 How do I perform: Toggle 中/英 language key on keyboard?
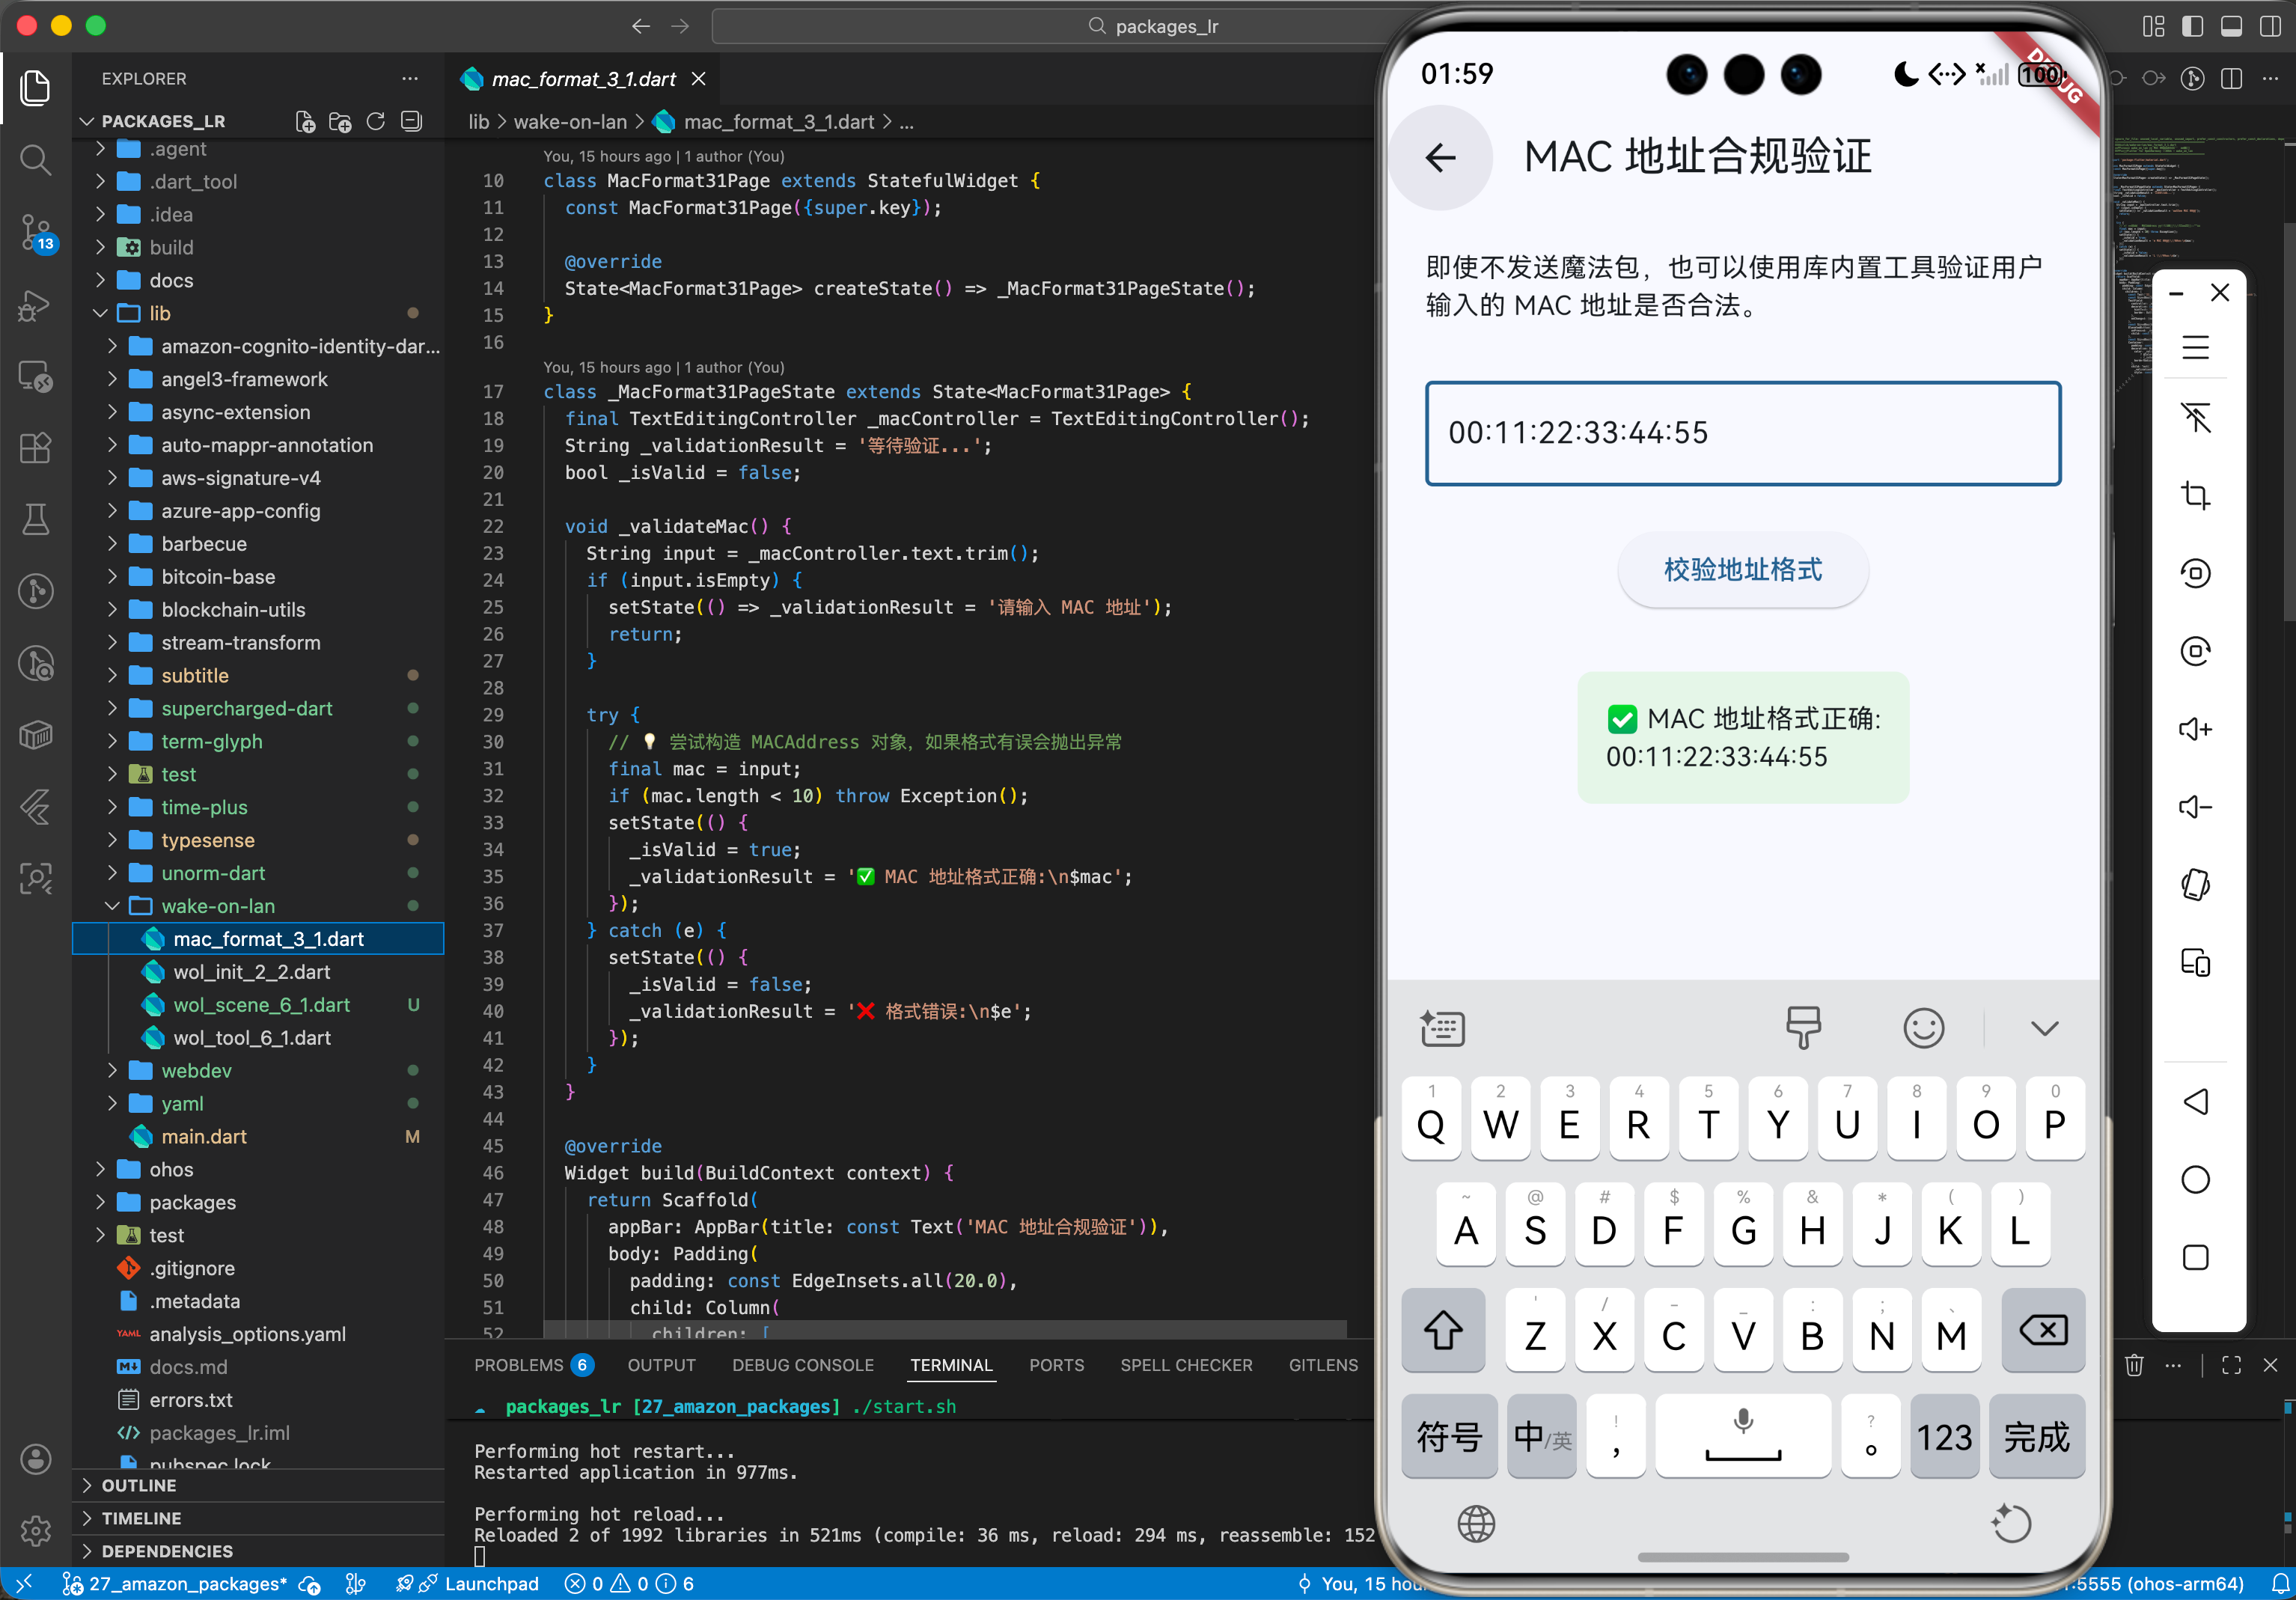point(1541,1437)
